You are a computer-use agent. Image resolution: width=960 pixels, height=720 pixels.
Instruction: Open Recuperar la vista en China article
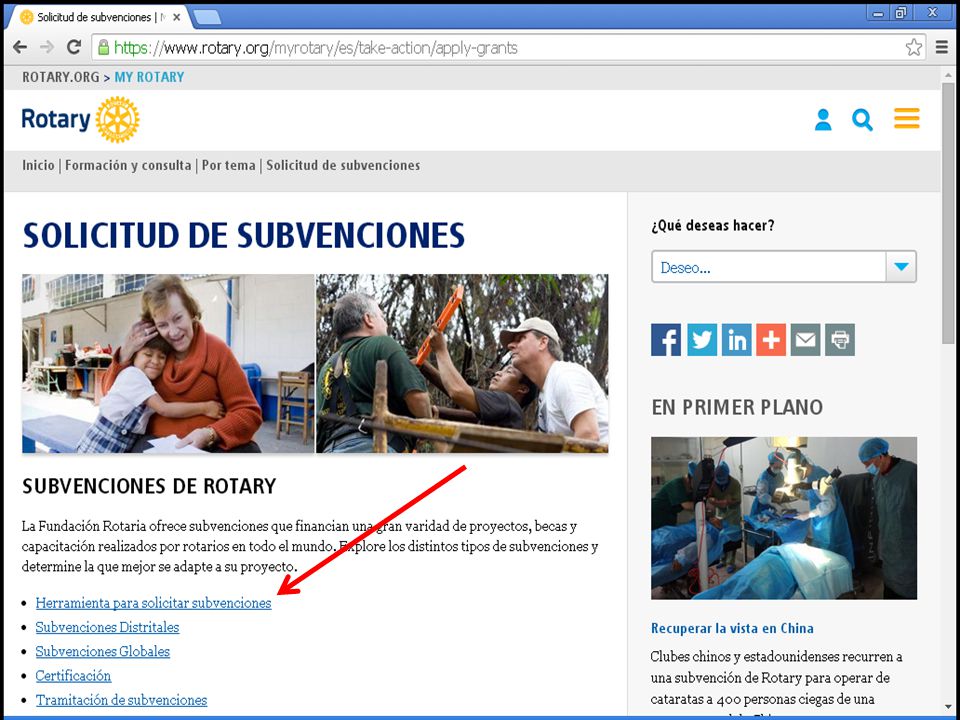tap(732, 628)
